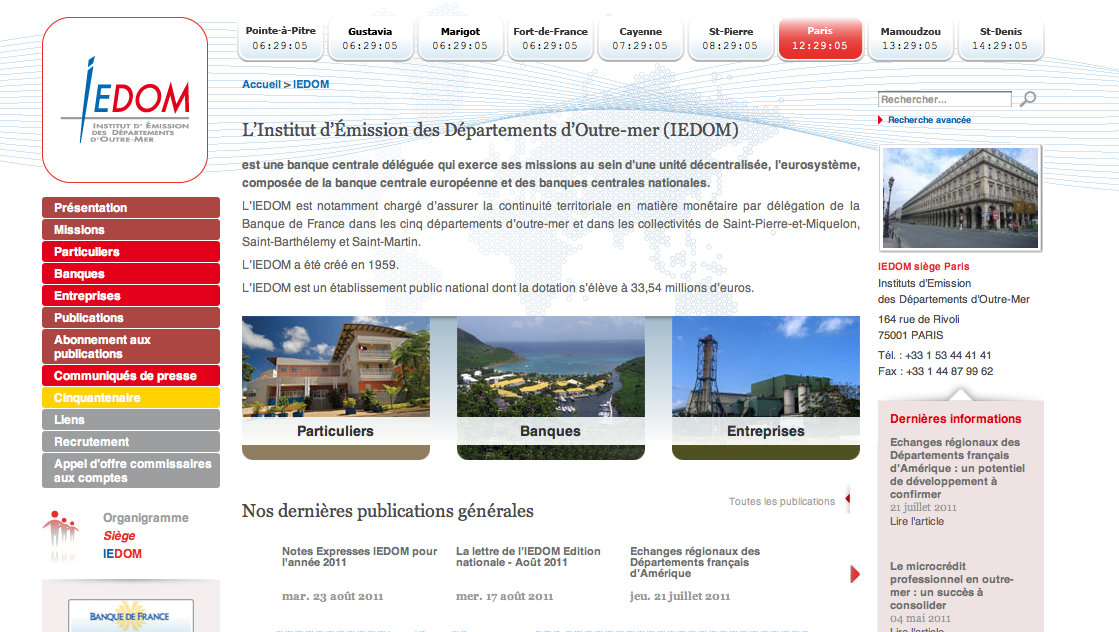Click the date mer. 17 août 2011
This screenshot has height=632, width=1119.
tap(505, 596)
